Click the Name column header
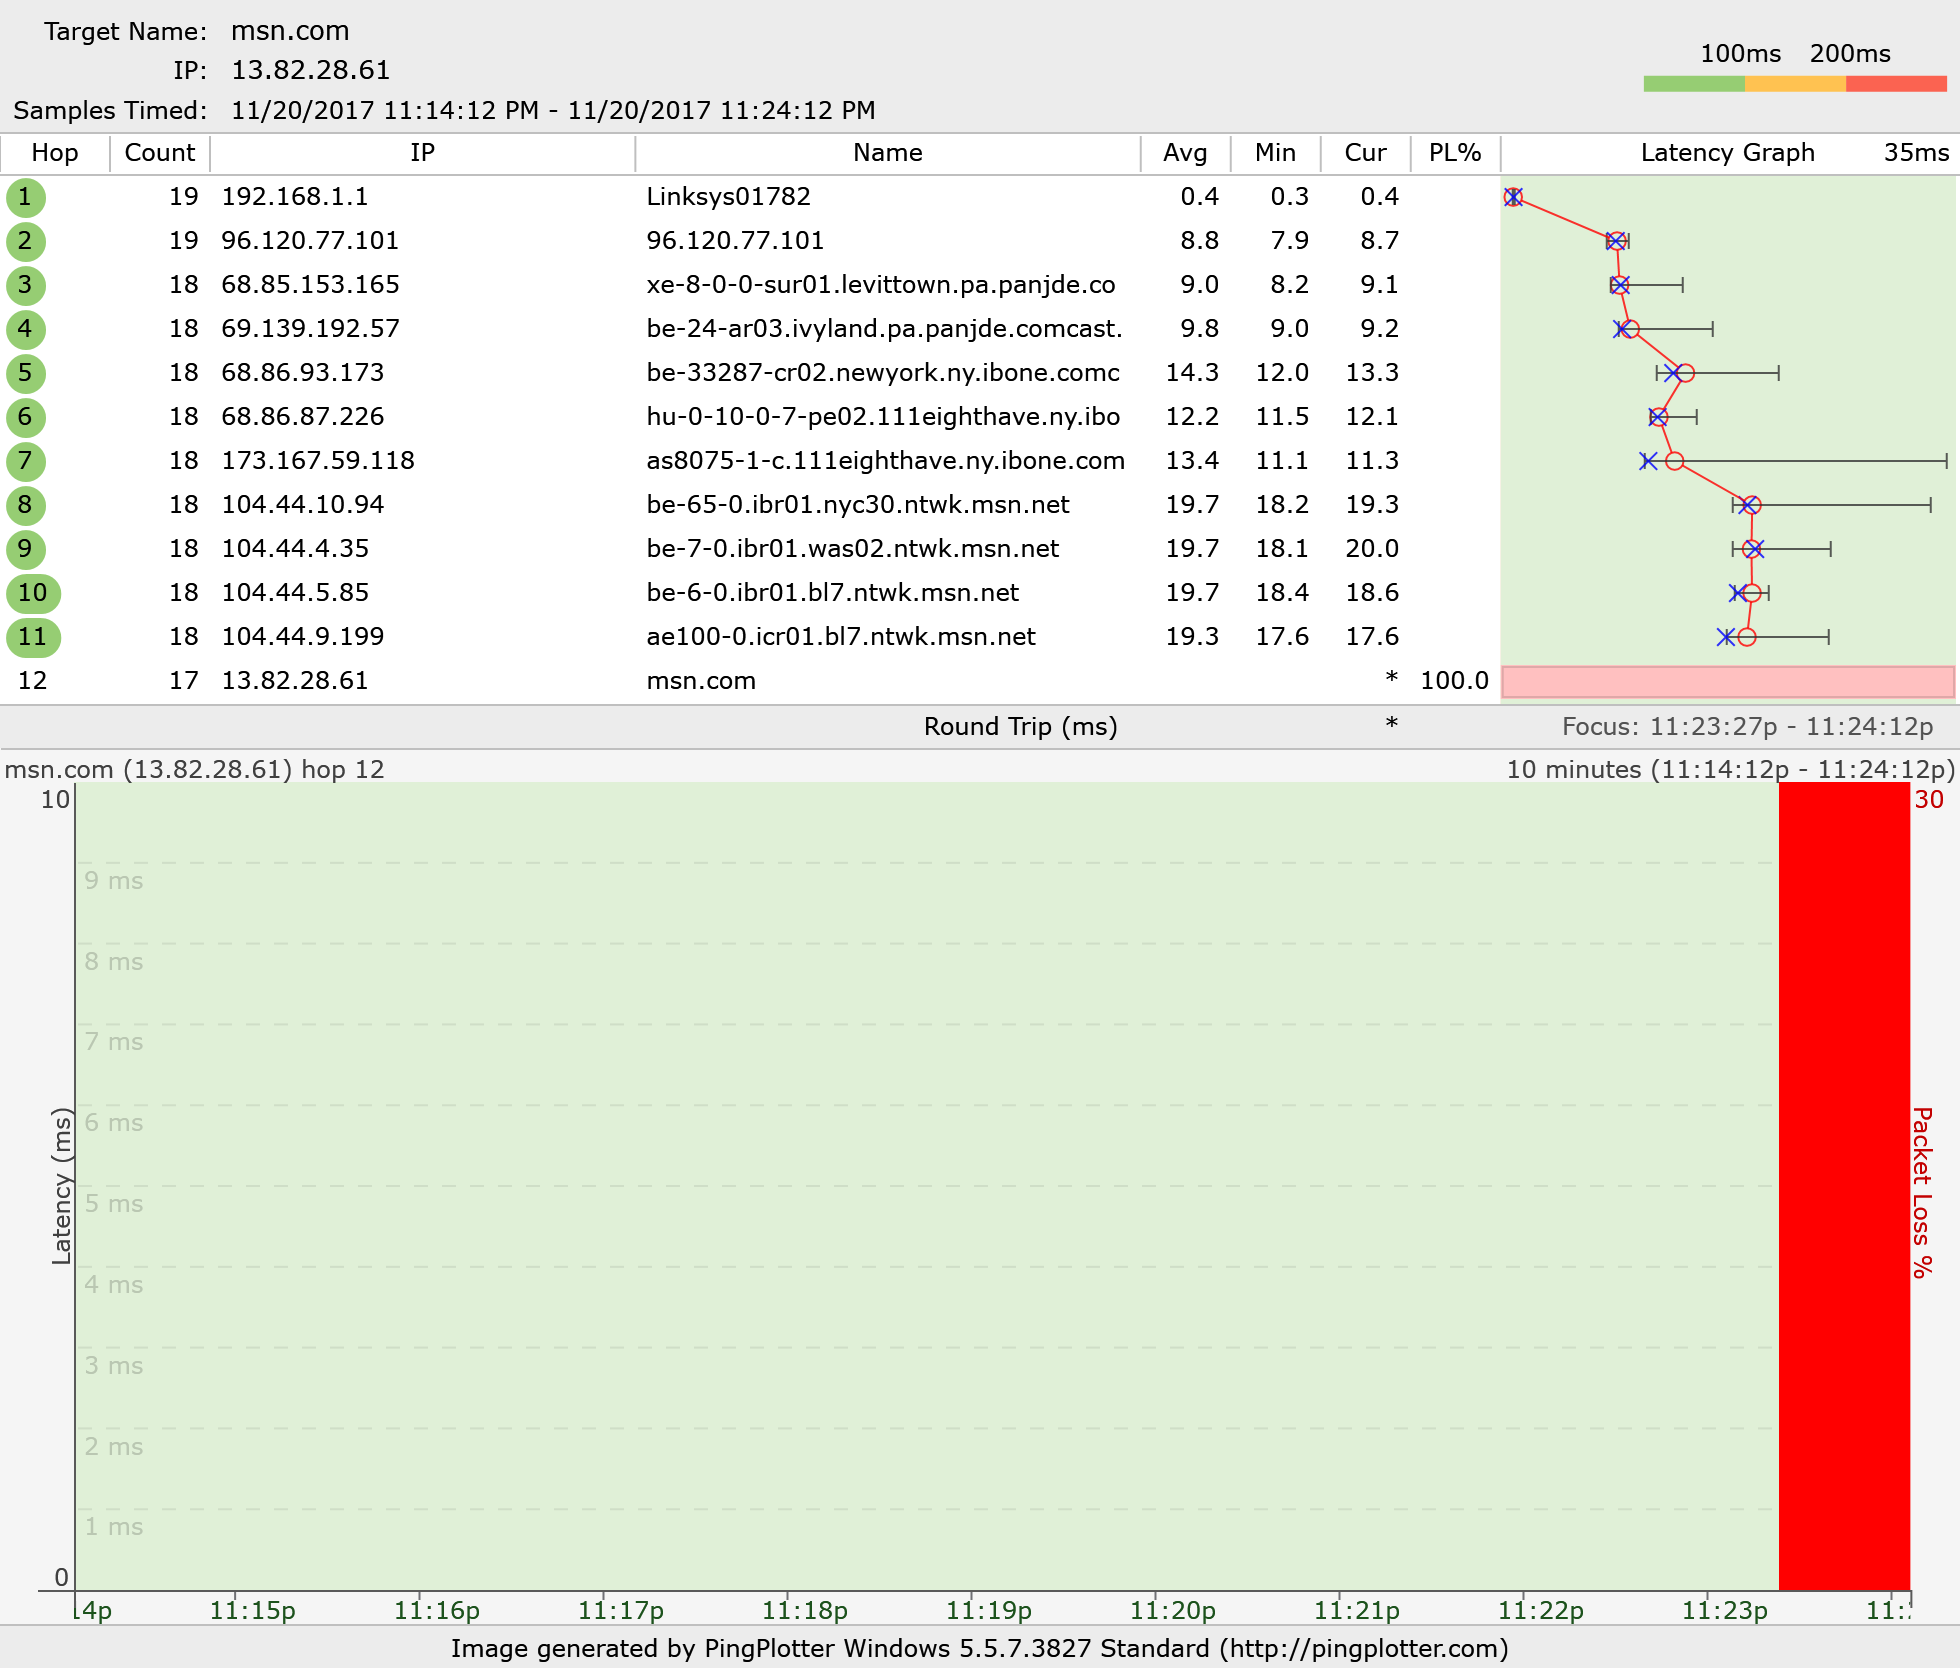 tap(887, 153)
